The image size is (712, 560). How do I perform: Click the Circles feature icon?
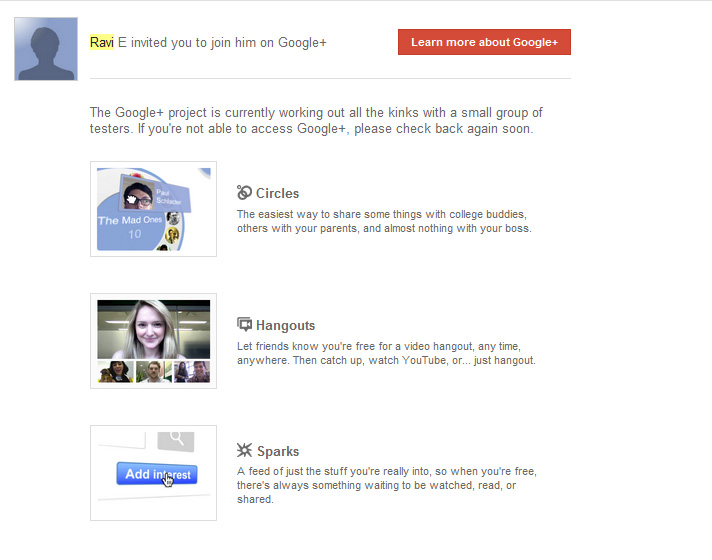click(244, 193)
